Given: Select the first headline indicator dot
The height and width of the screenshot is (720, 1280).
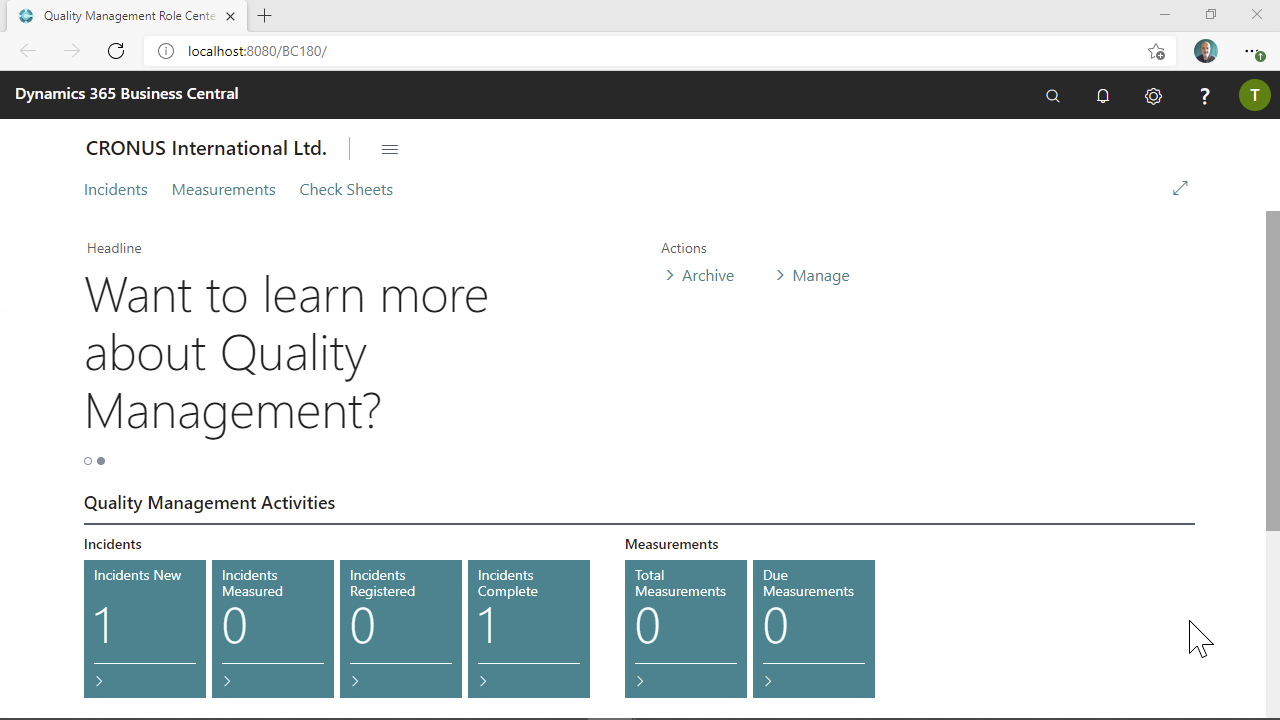Looking at the screenshot, I should pyautogui.click(x=88, y=461).
